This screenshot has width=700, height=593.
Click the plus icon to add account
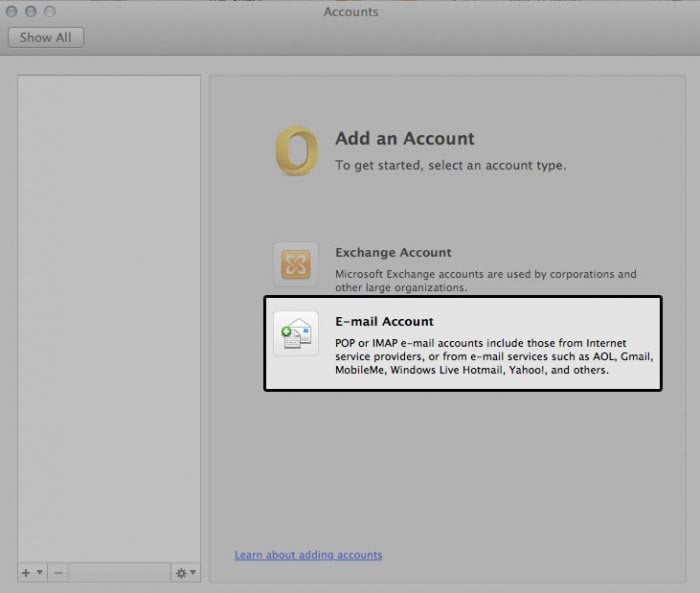click(26, 573)
